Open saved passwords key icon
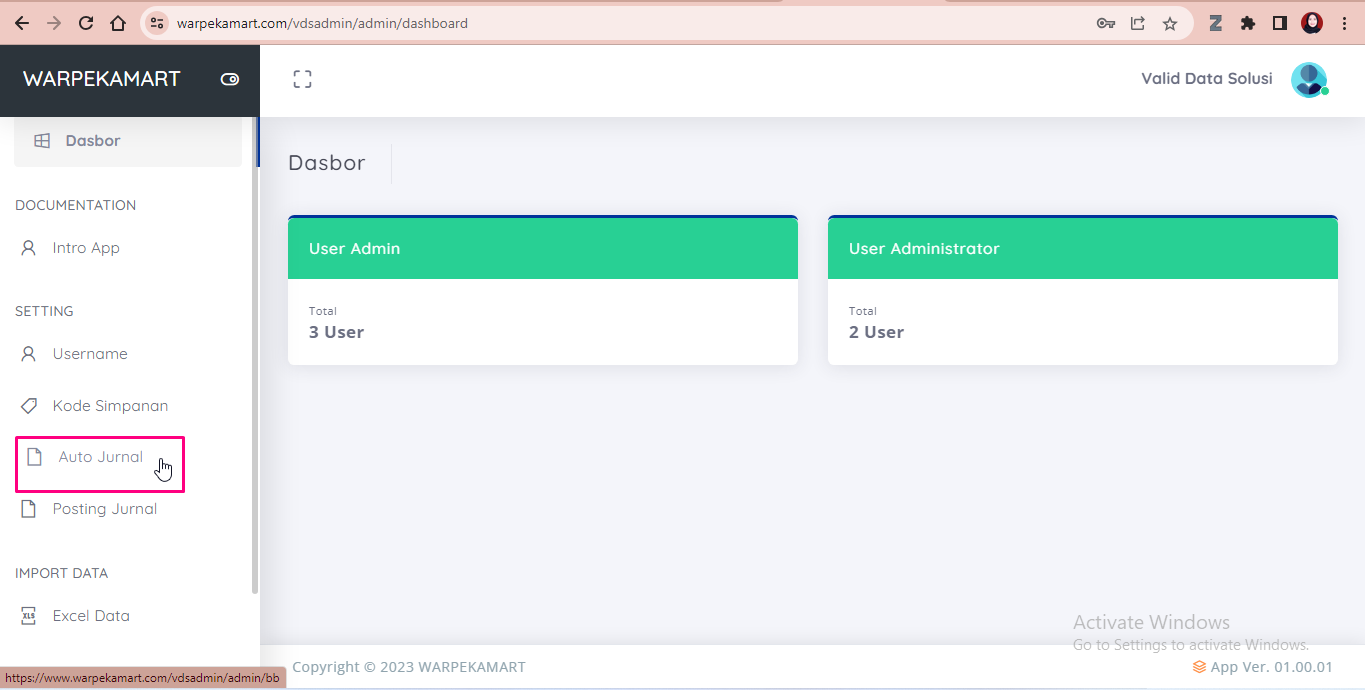 pos(1105,23)
